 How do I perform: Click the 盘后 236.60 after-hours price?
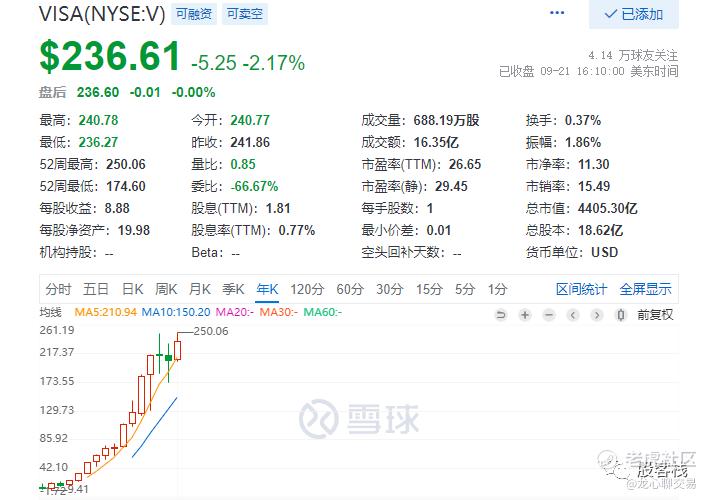tap(98, 92)
